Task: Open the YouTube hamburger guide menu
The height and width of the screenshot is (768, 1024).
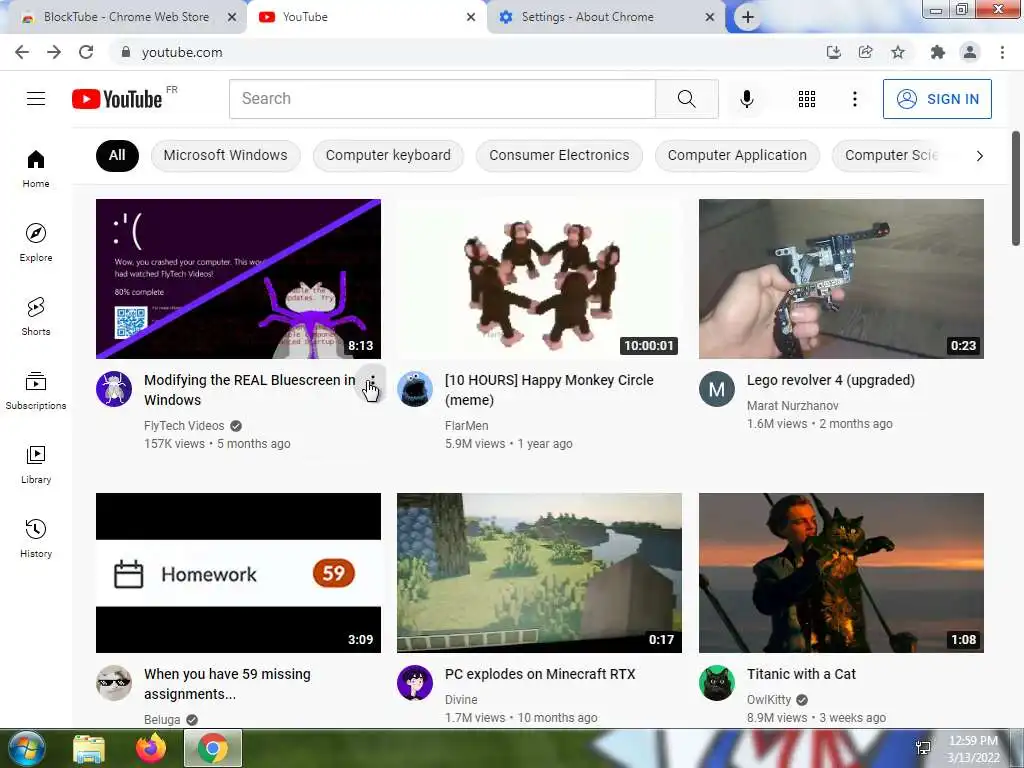Action: coord(36,99)
